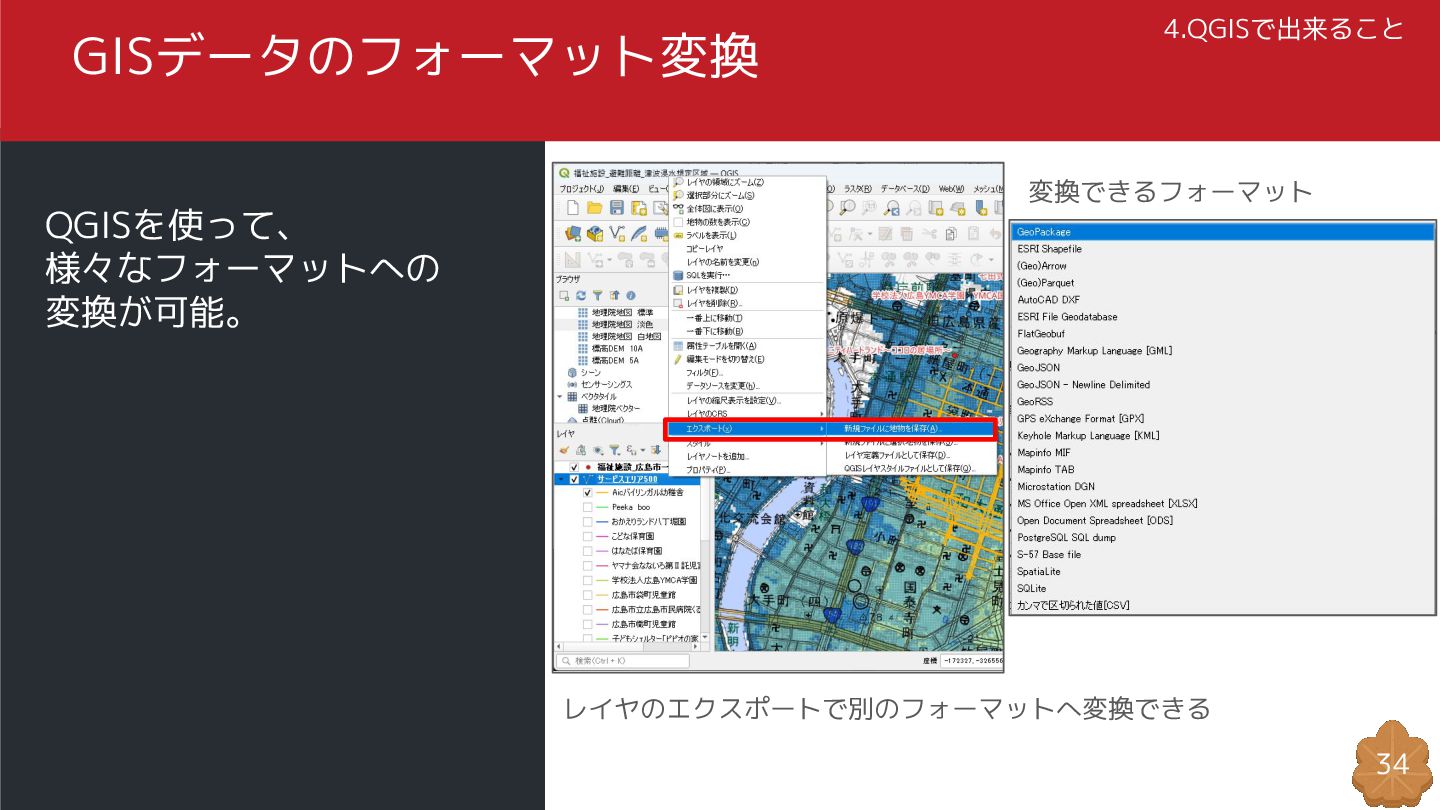Select the GeoPackage format option
1440x810 pixels.
click(1222, 232)
